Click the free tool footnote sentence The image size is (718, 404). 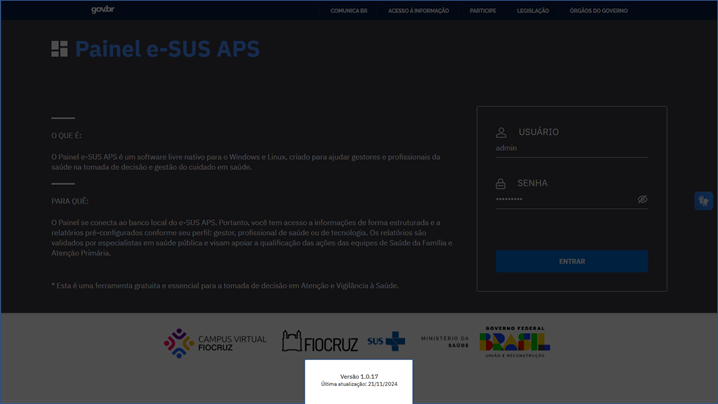pyautogui.click(x=225, y=286)
